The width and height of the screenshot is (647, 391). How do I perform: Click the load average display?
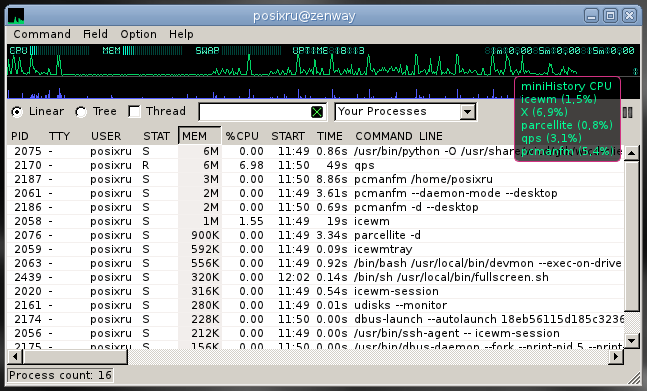(560, 51)
